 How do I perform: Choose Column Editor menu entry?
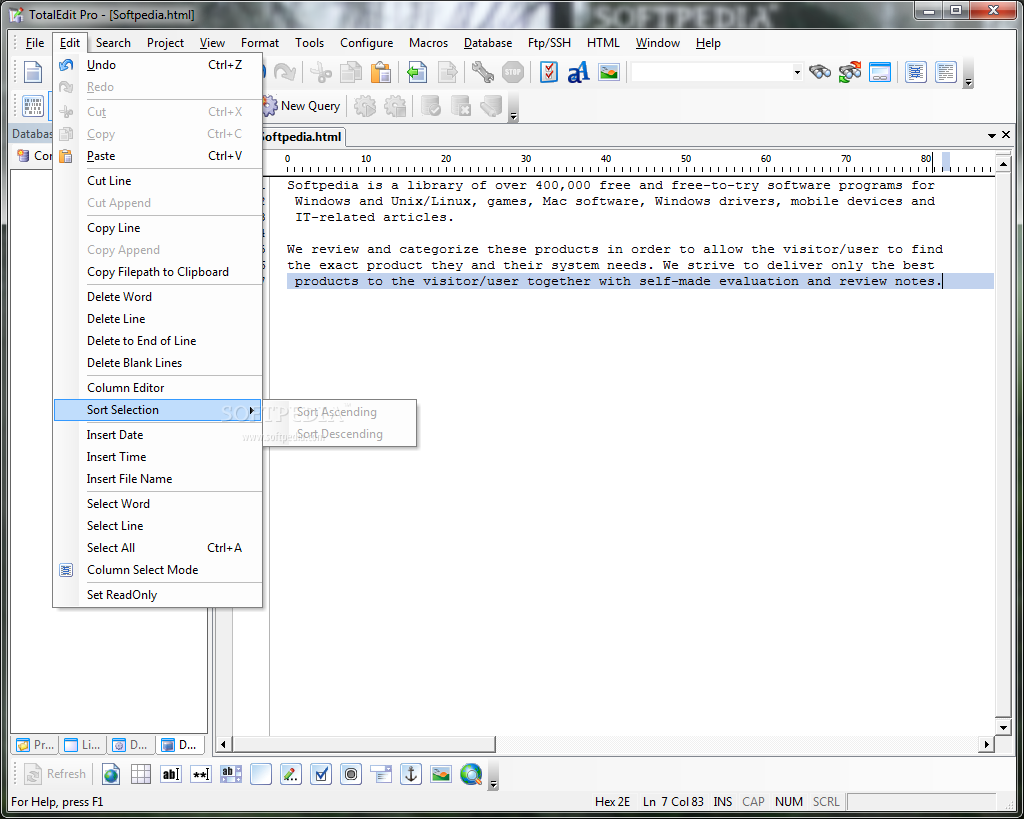(x=157, y=387)
